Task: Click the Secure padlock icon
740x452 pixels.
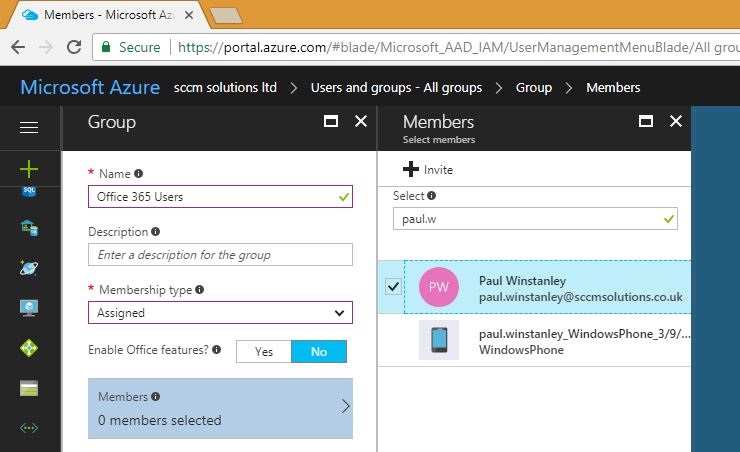Action: coord(106,47)
